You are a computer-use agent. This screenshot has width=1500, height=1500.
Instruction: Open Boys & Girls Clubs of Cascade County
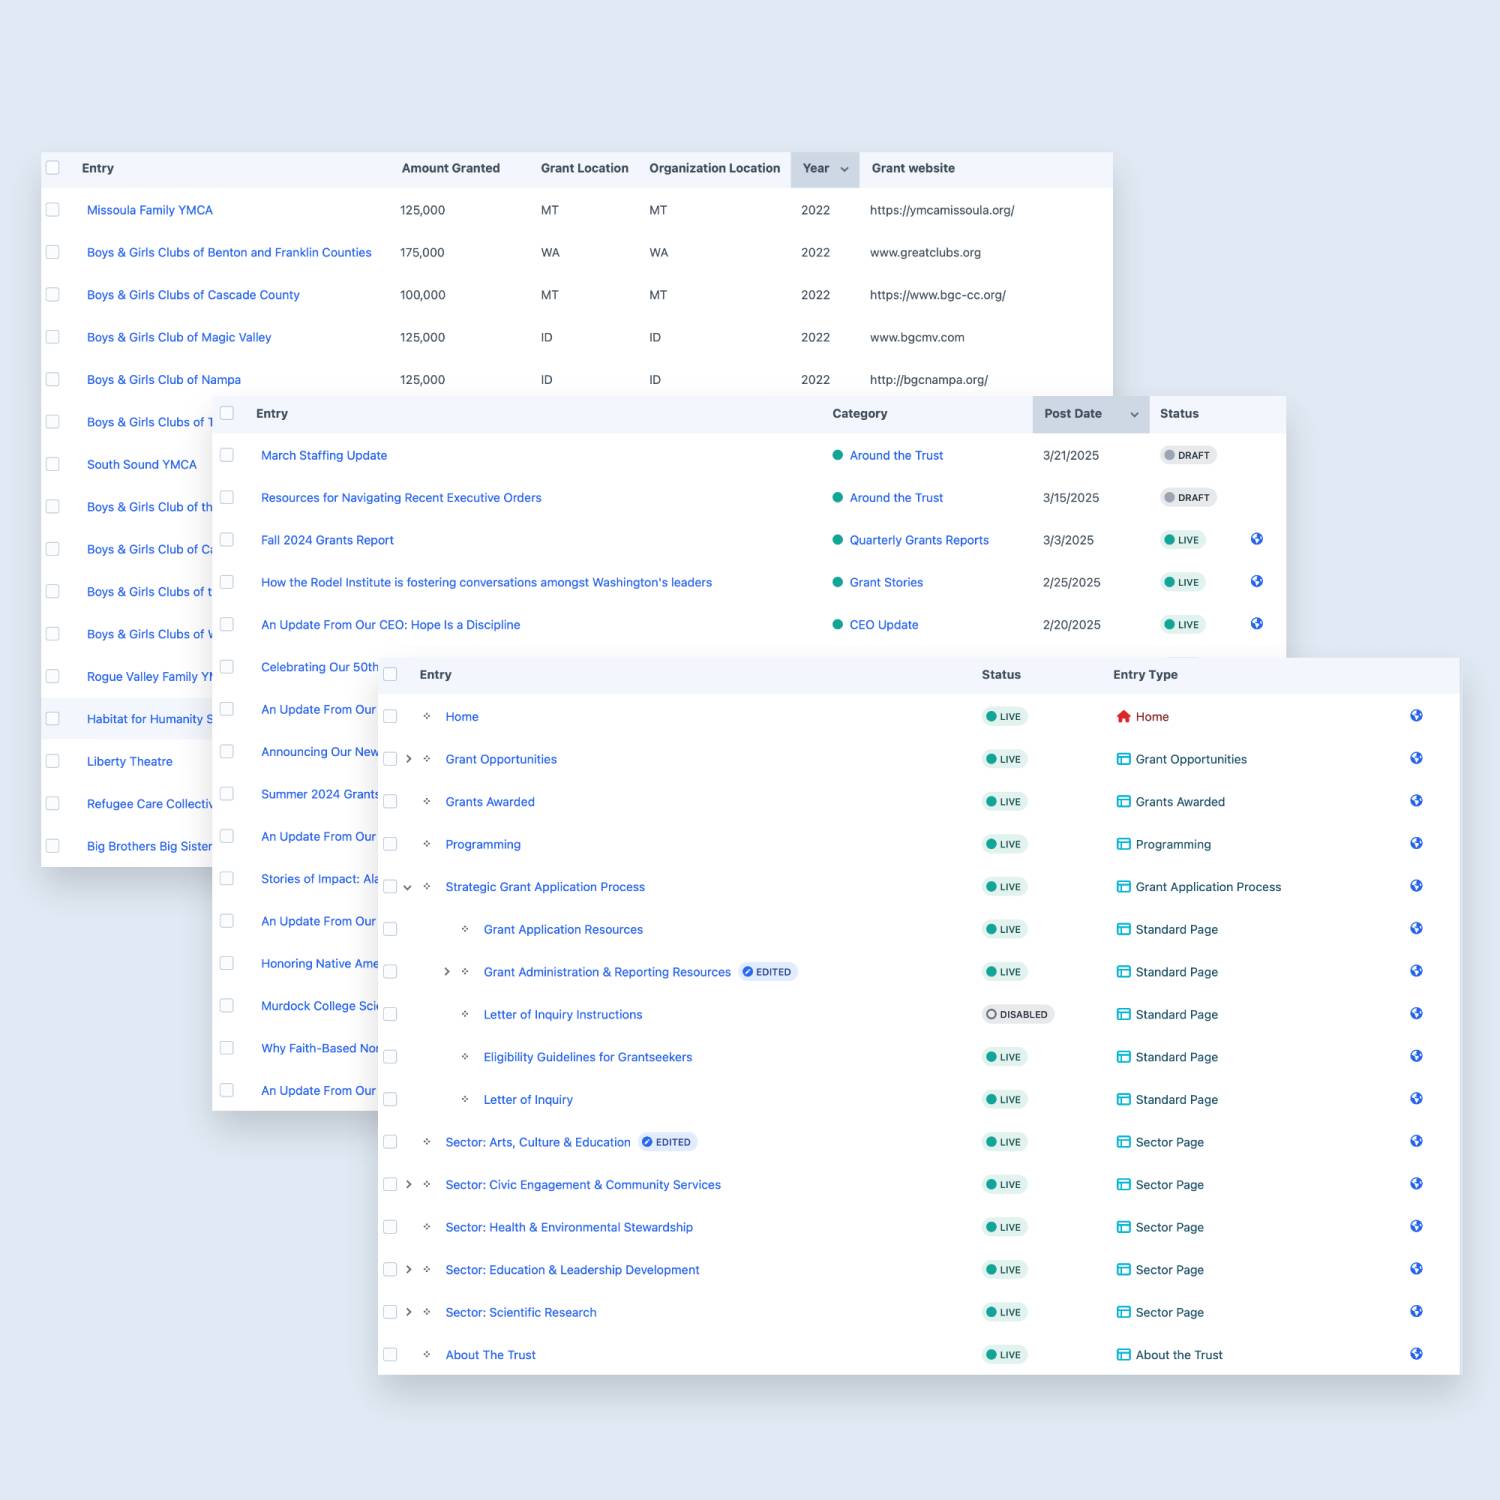[193, 295]
